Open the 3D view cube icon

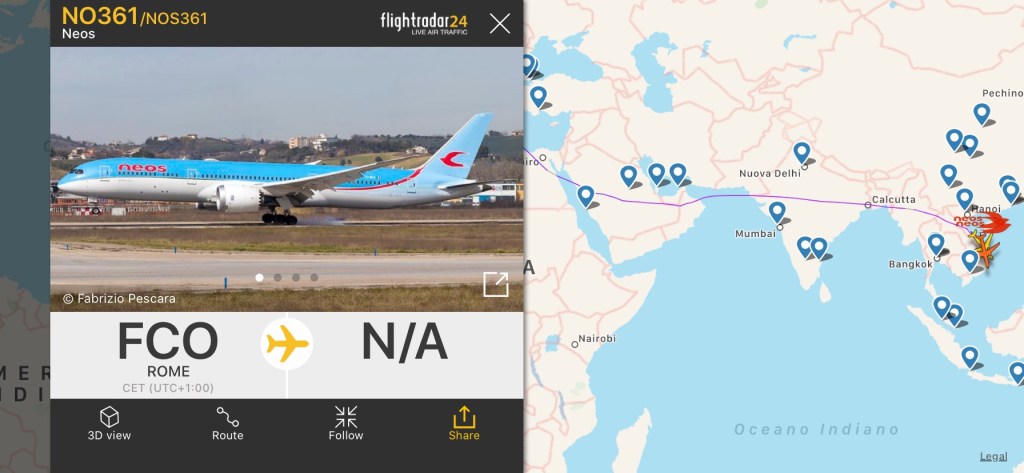pos(109,417)
